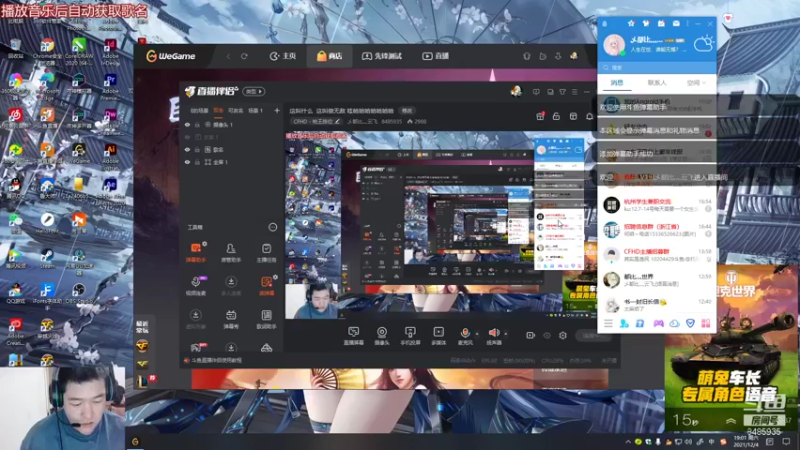This screenshot has height=450, width=800.
Task: Open the 弹幕助手 tool in the toolbox
Action: tap(195, 252)
